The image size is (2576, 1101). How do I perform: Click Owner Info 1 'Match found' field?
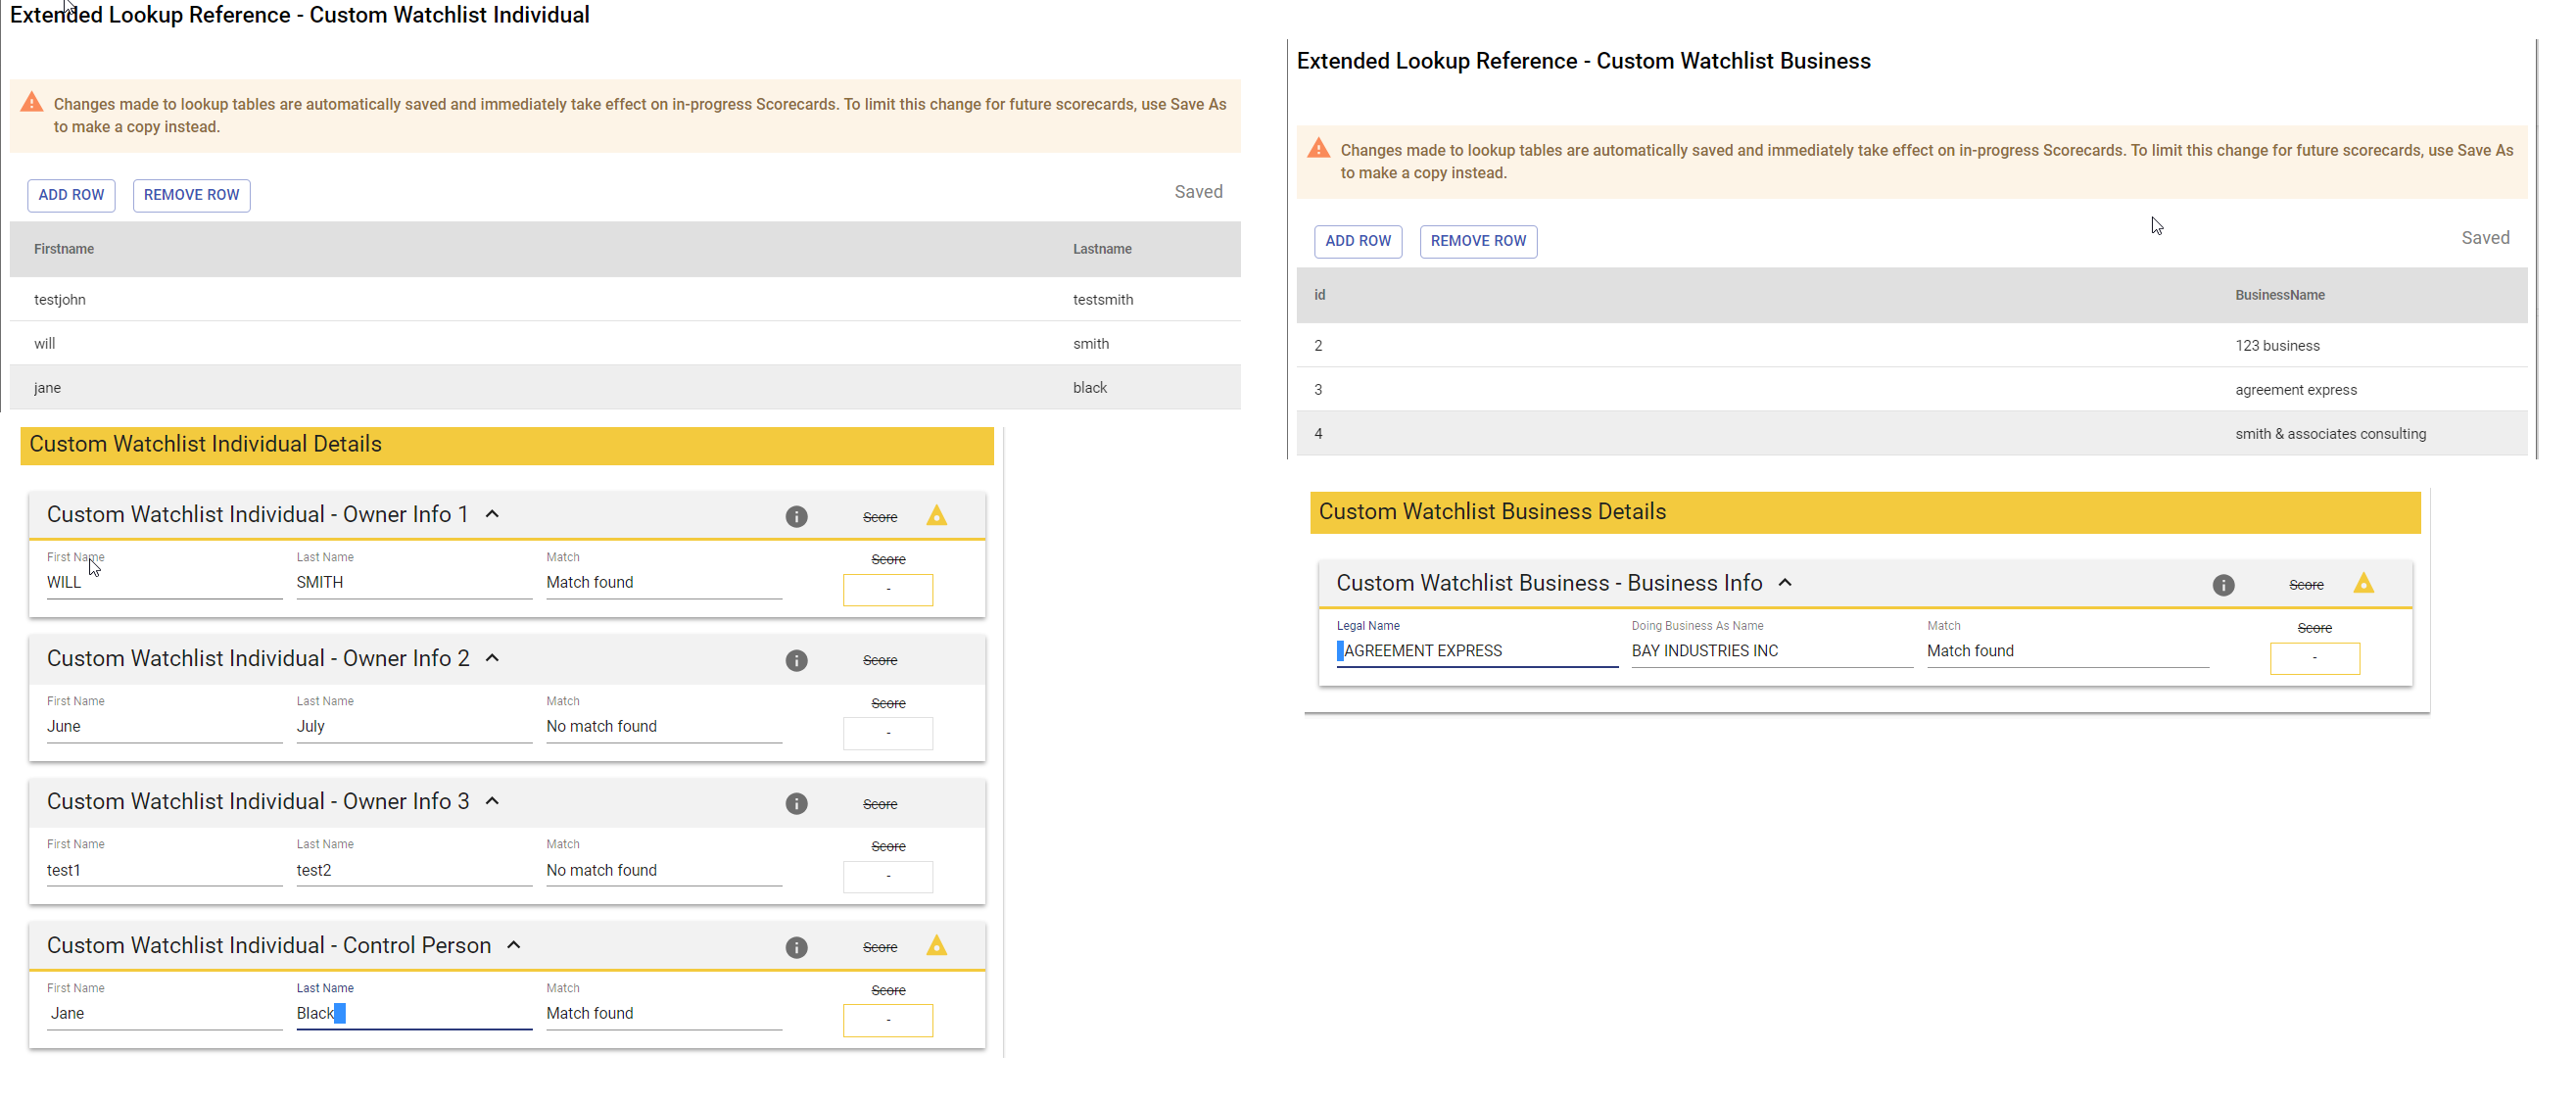(x=664, y=583)
